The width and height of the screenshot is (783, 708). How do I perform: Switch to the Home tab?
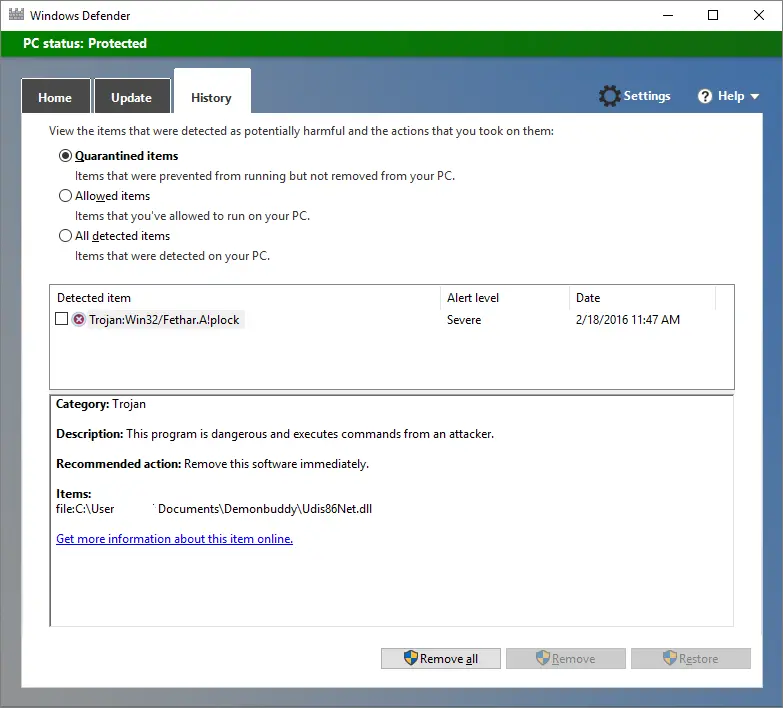coord(55,98)
